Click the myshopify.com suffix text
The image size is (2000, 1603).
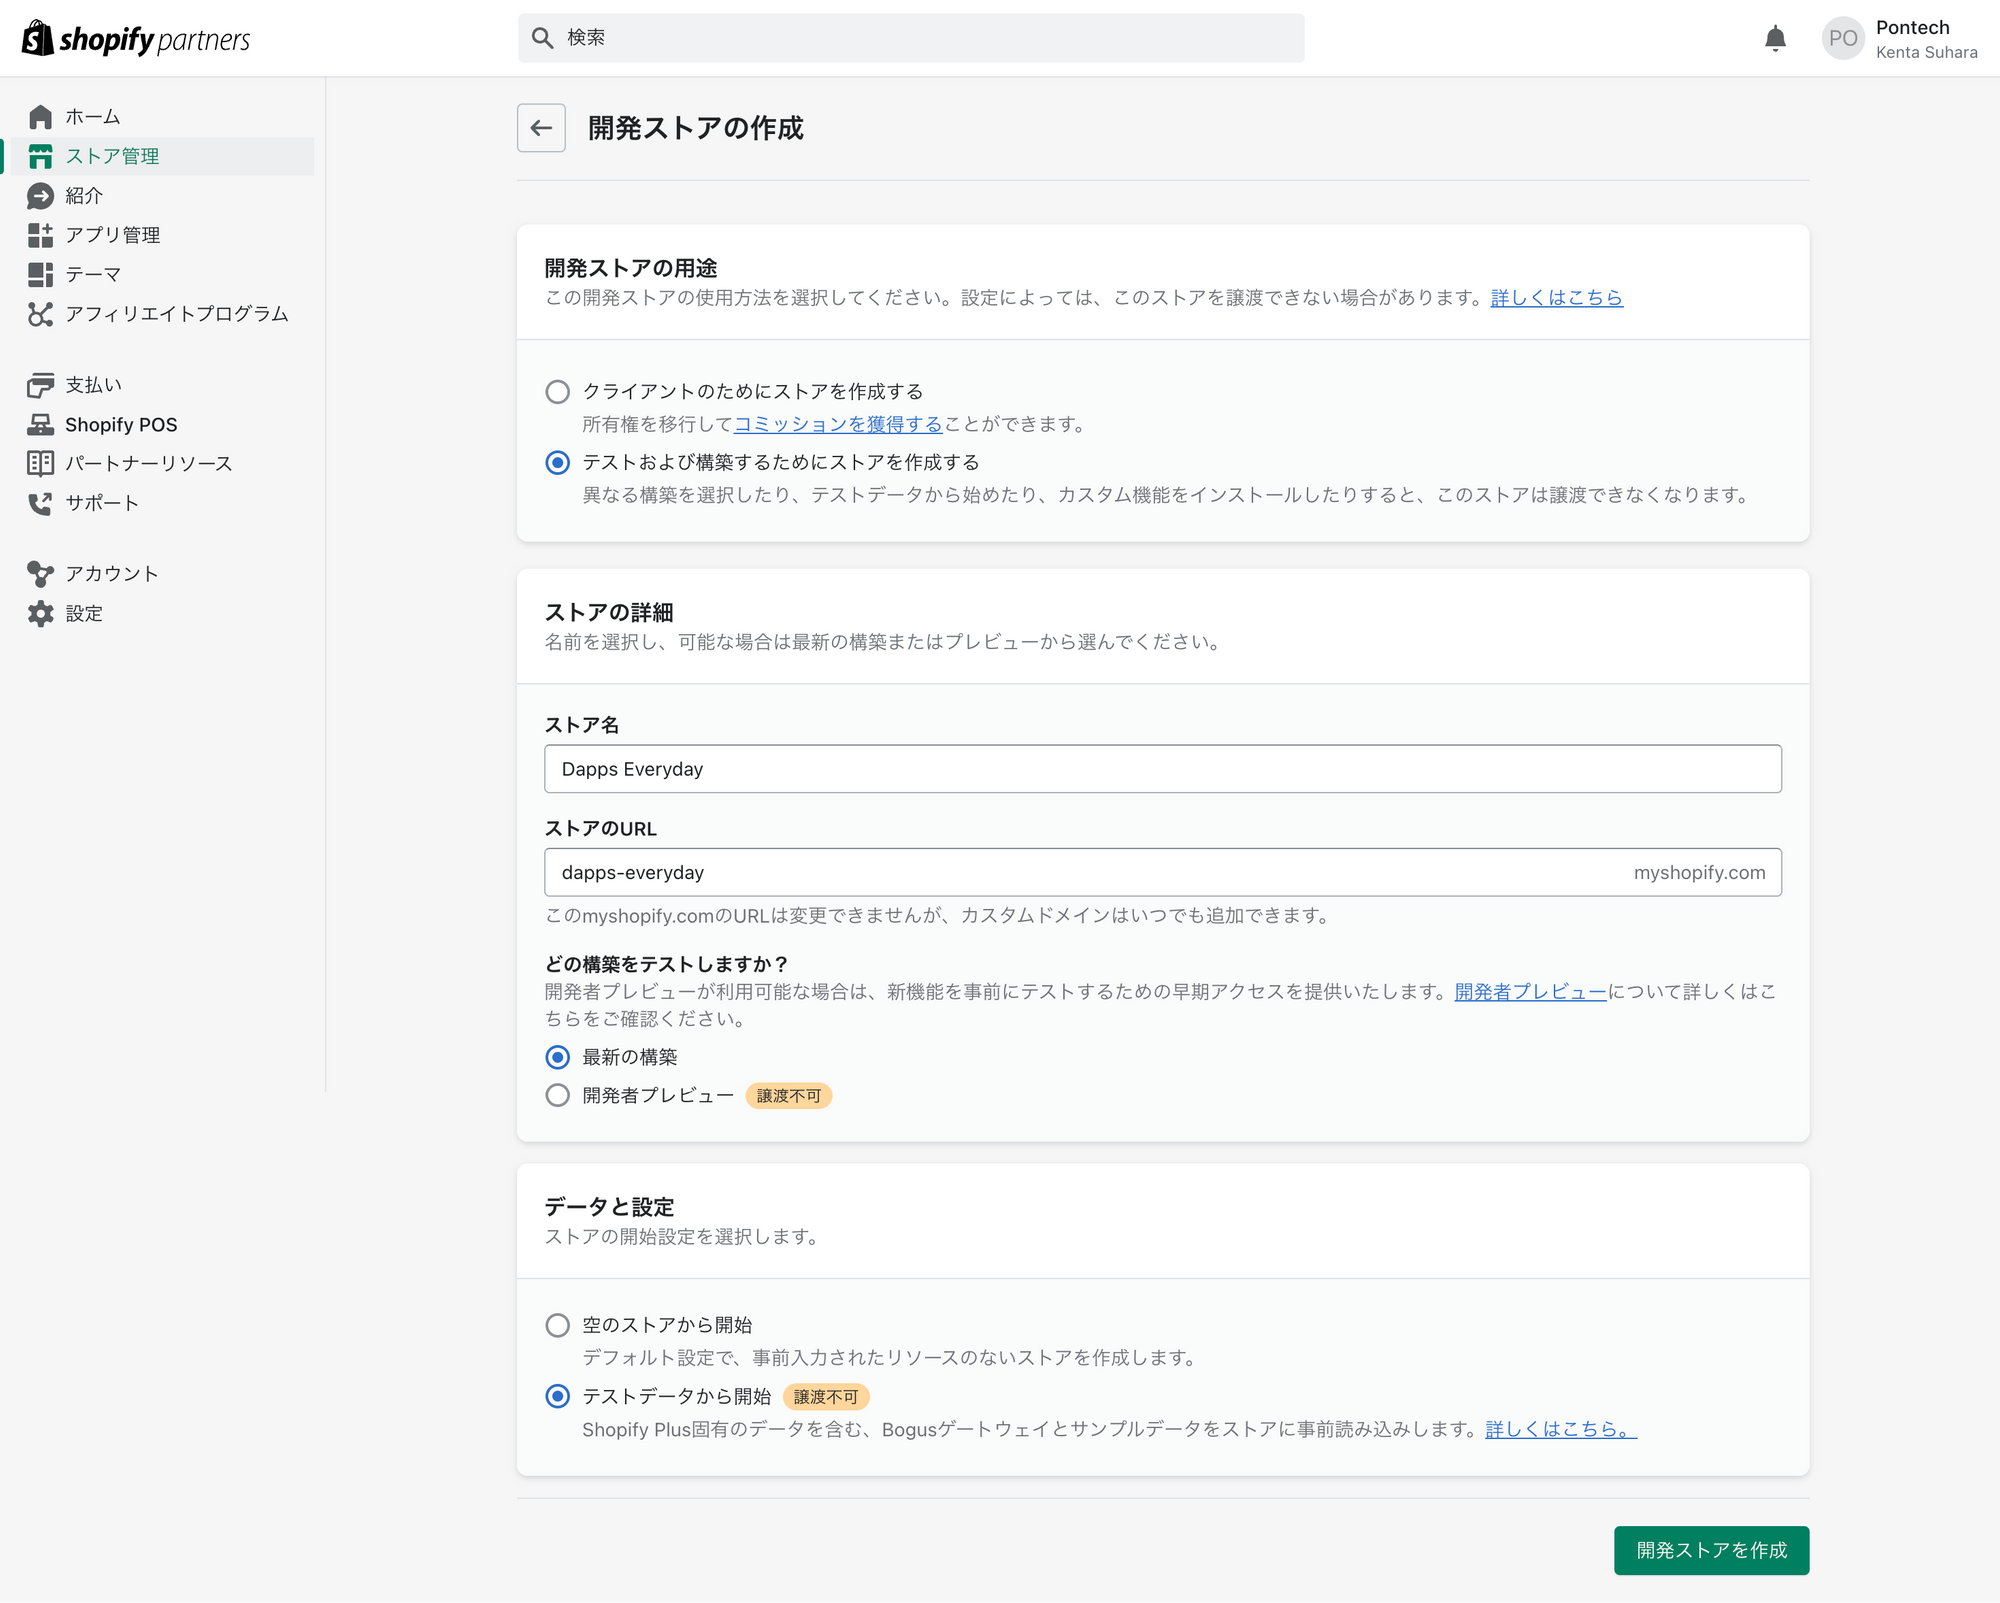pyautogui.click(x=1699, y=873)
